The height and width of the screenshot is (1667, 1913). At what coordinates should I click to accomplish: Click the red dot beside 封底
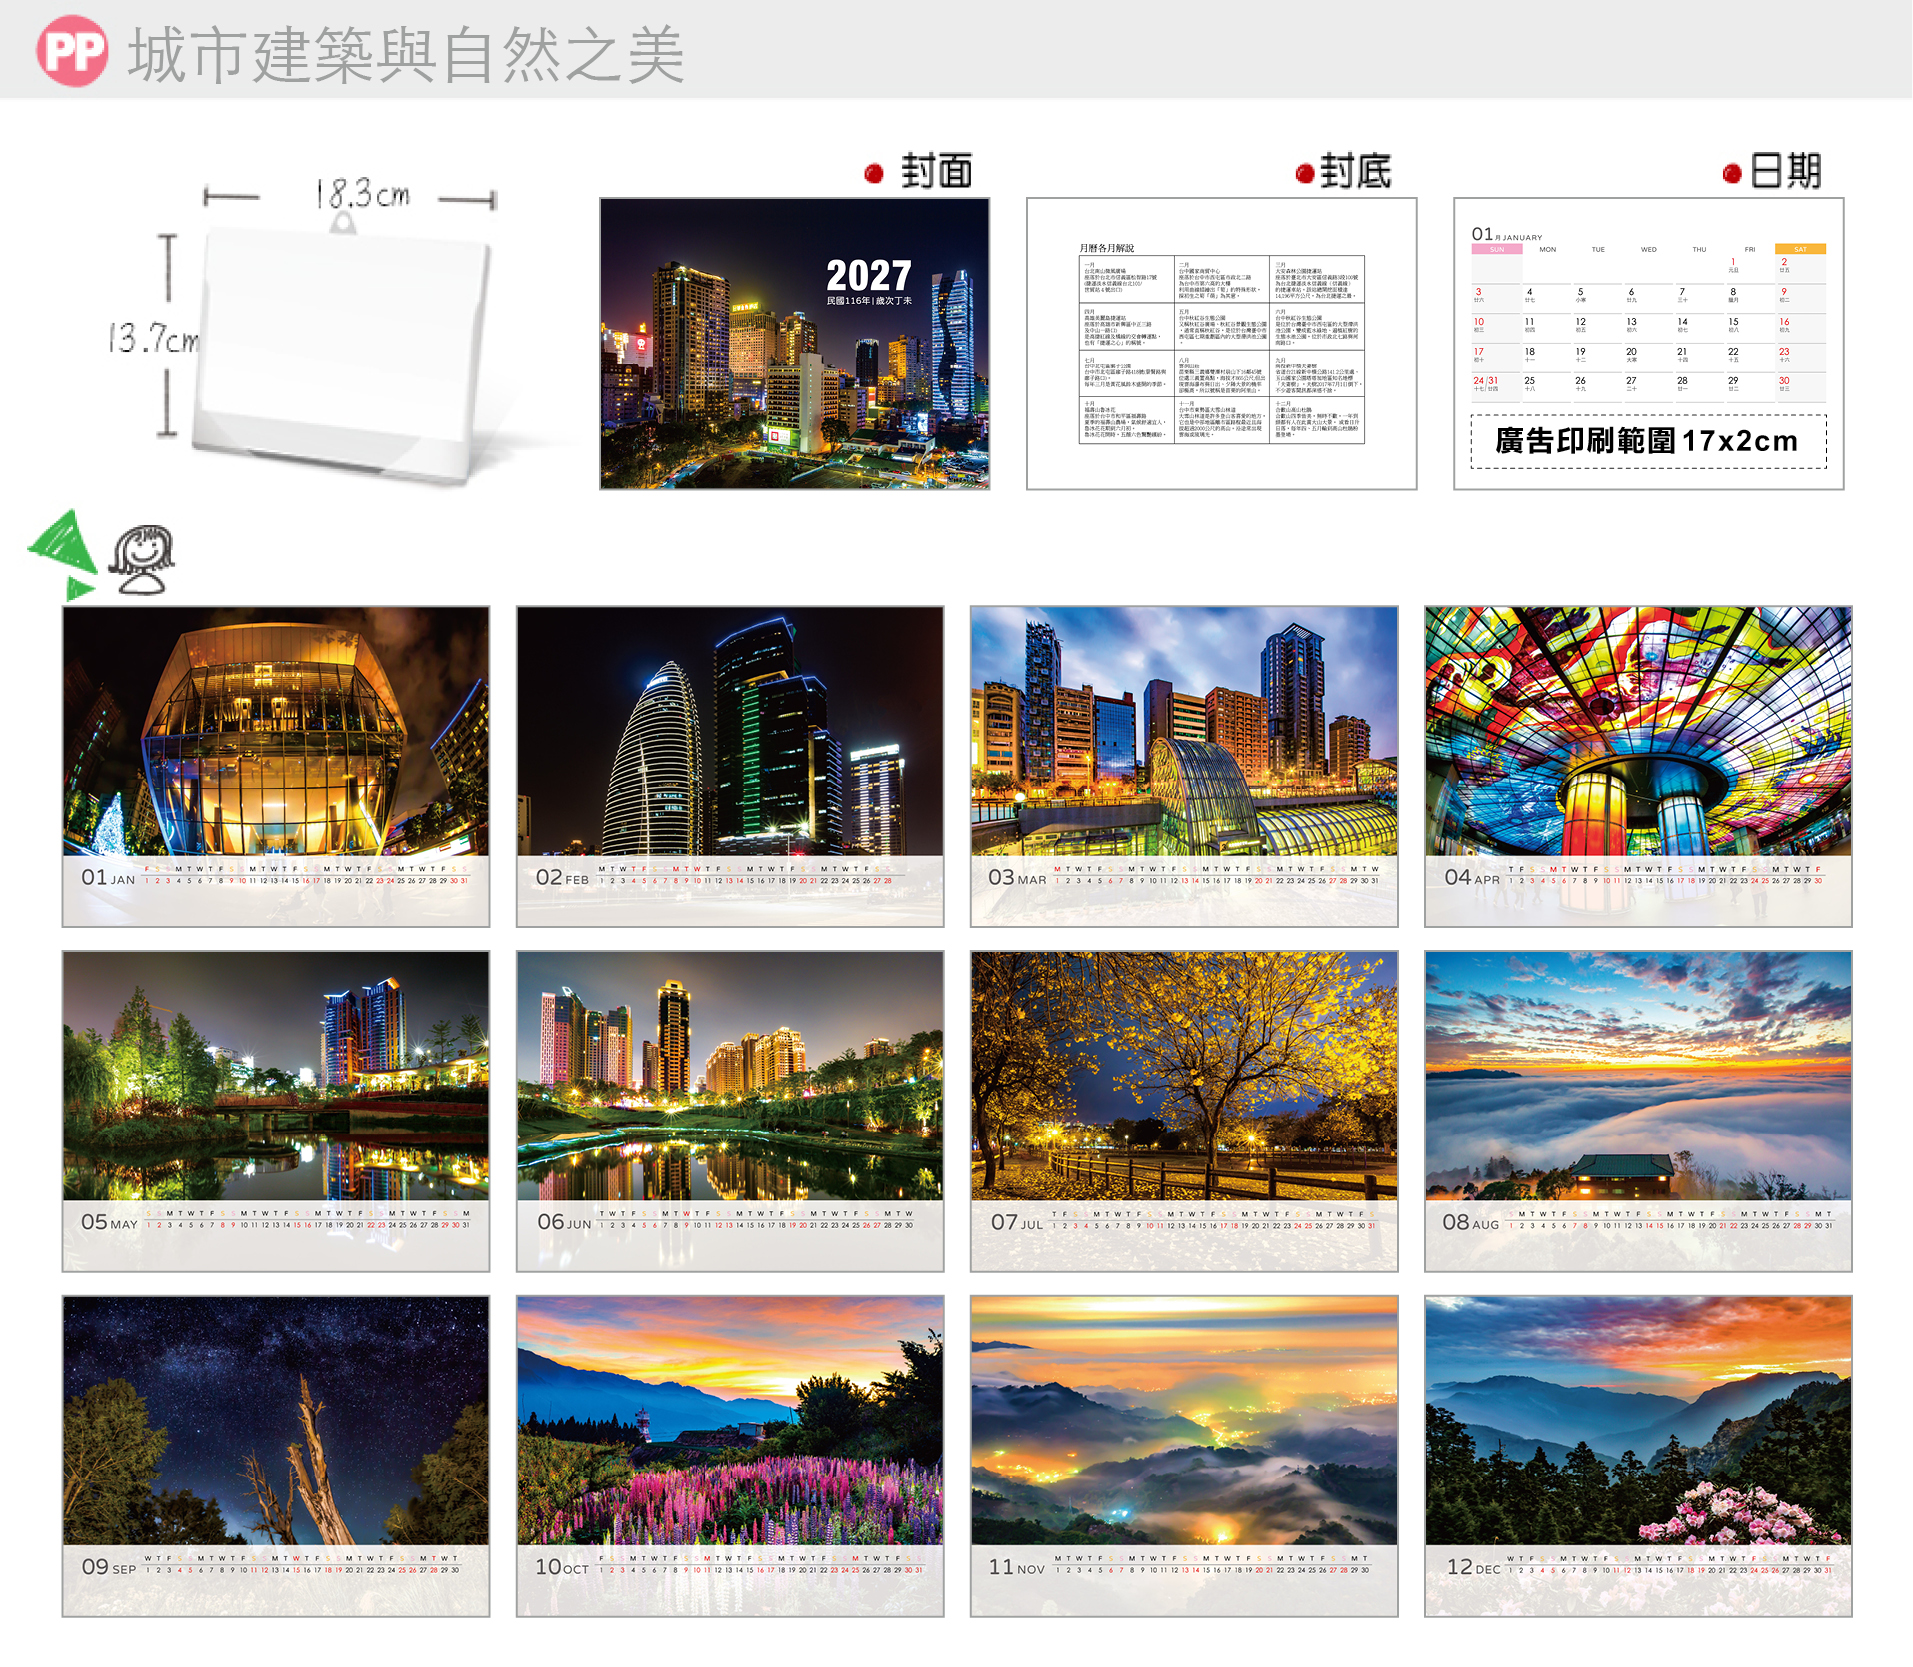tap(1304, 174)
